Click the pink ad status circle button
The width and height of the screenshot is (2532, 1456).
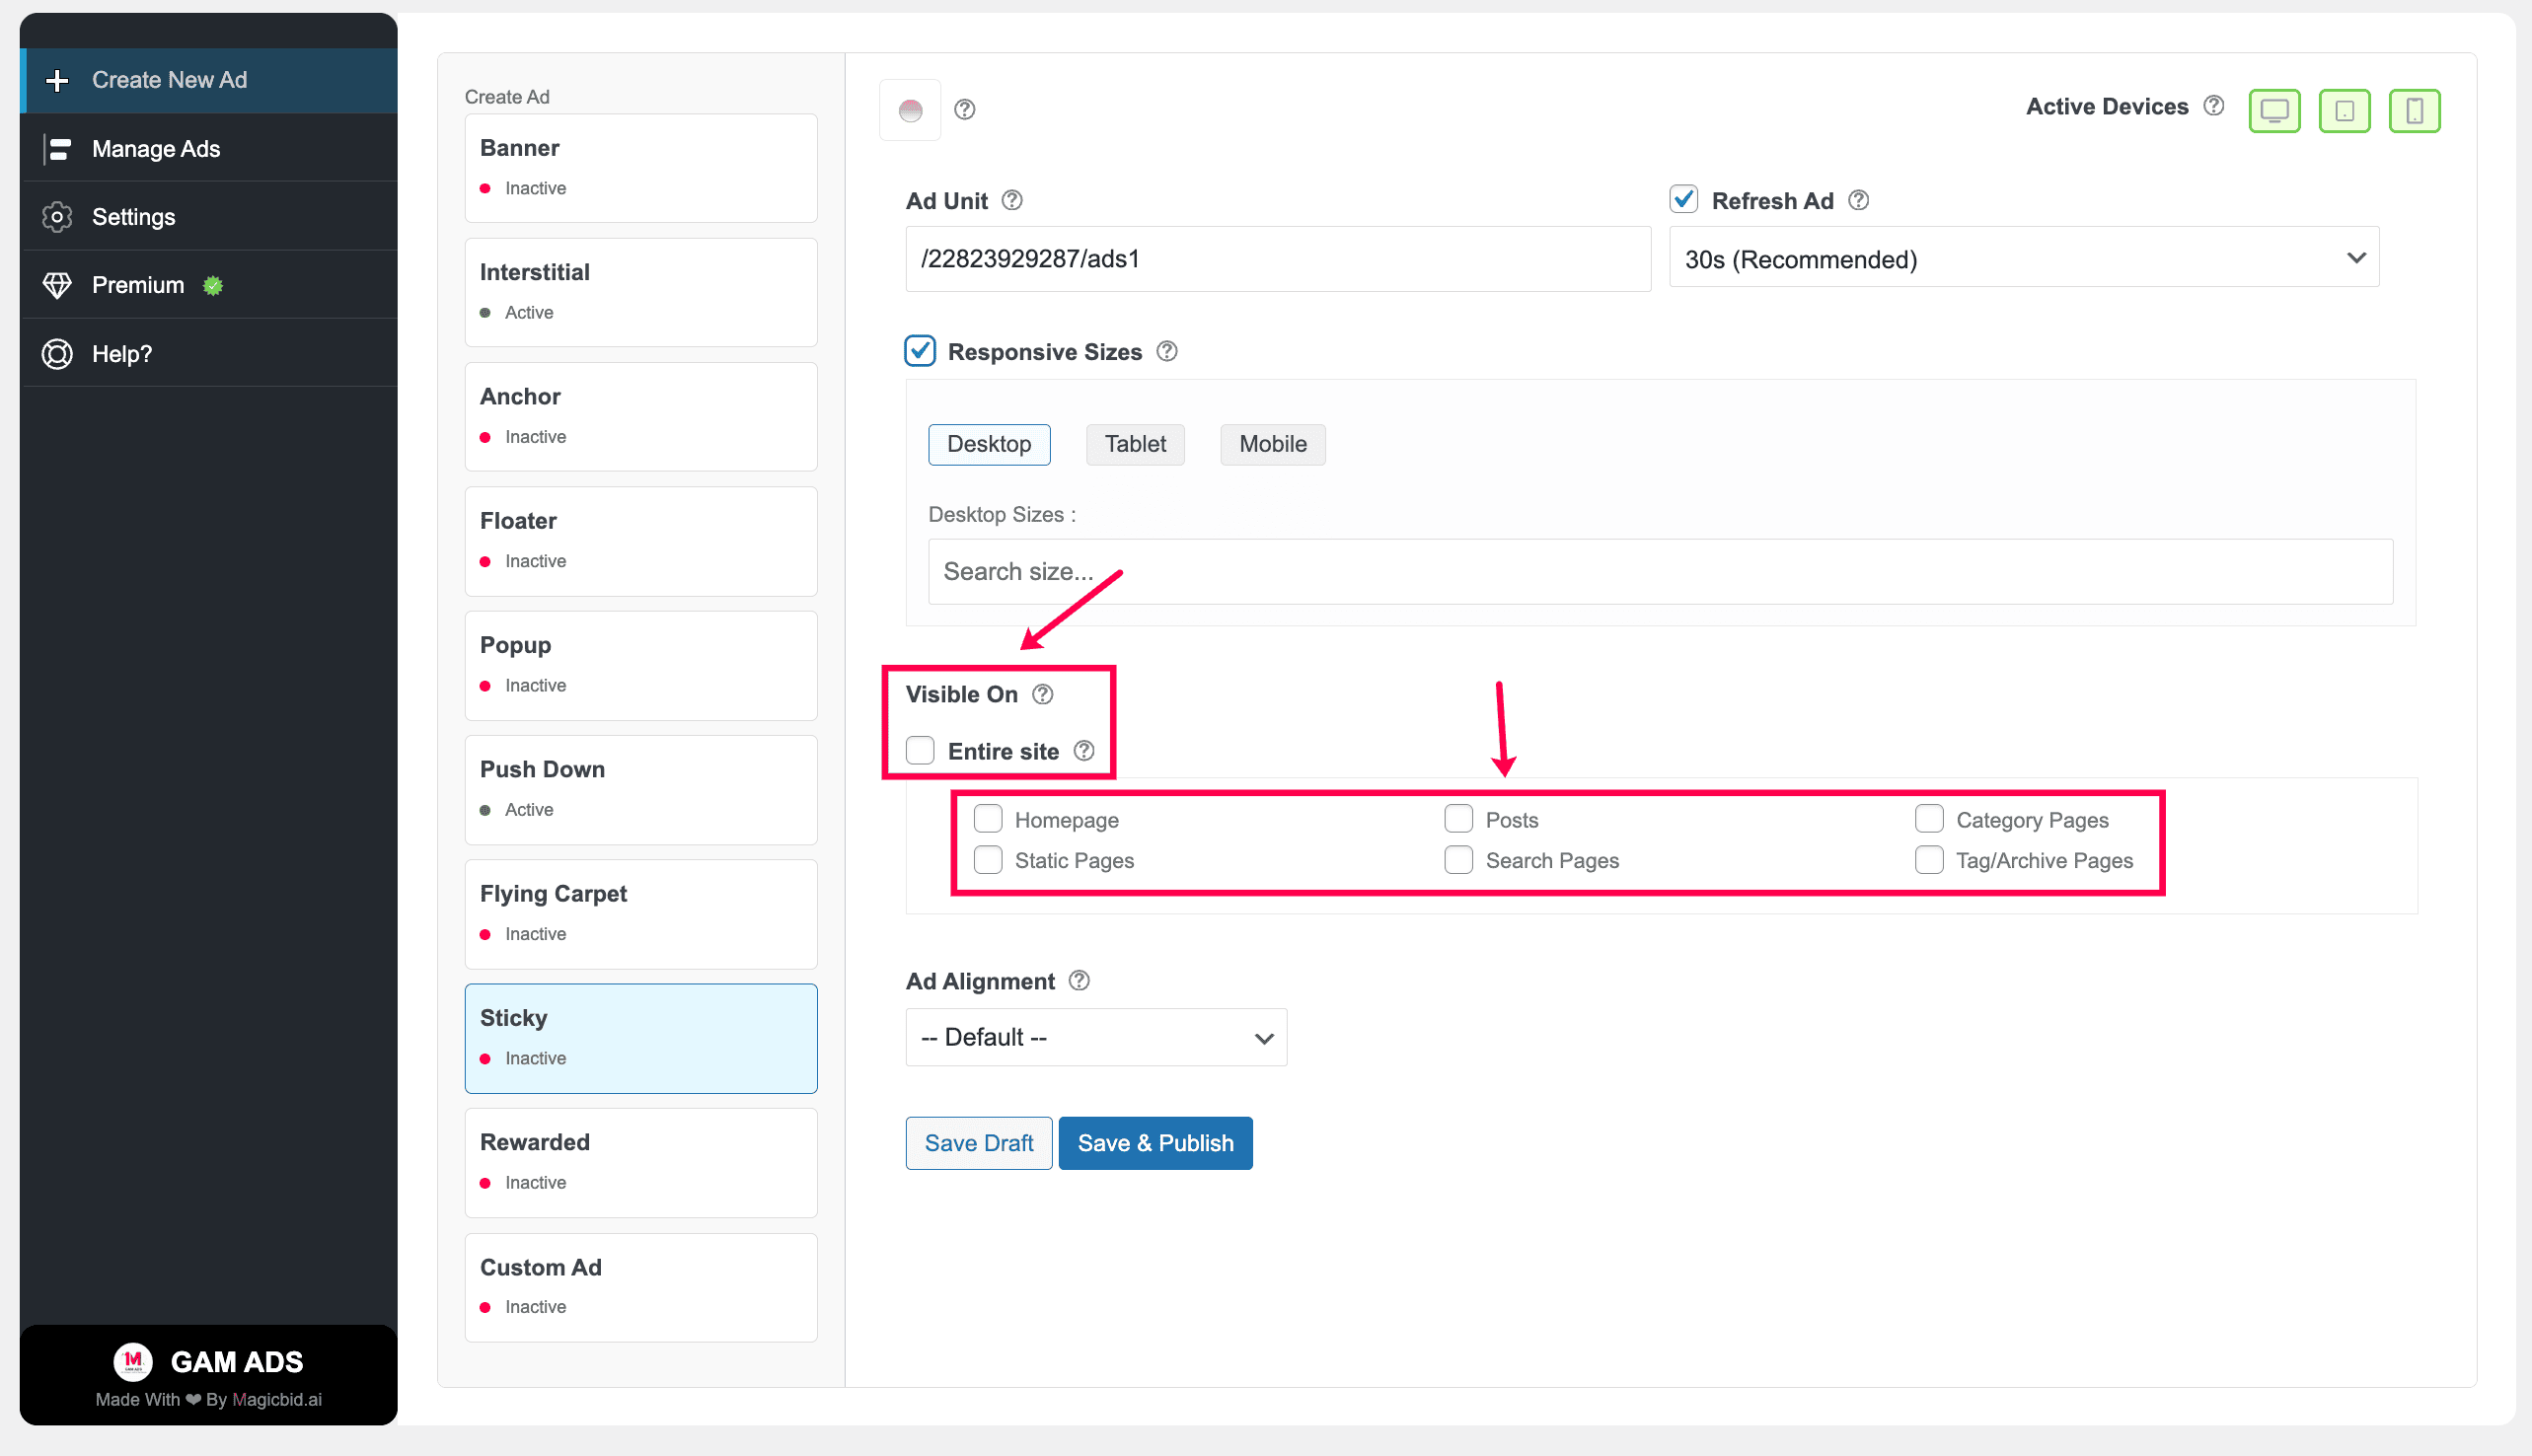910,110
